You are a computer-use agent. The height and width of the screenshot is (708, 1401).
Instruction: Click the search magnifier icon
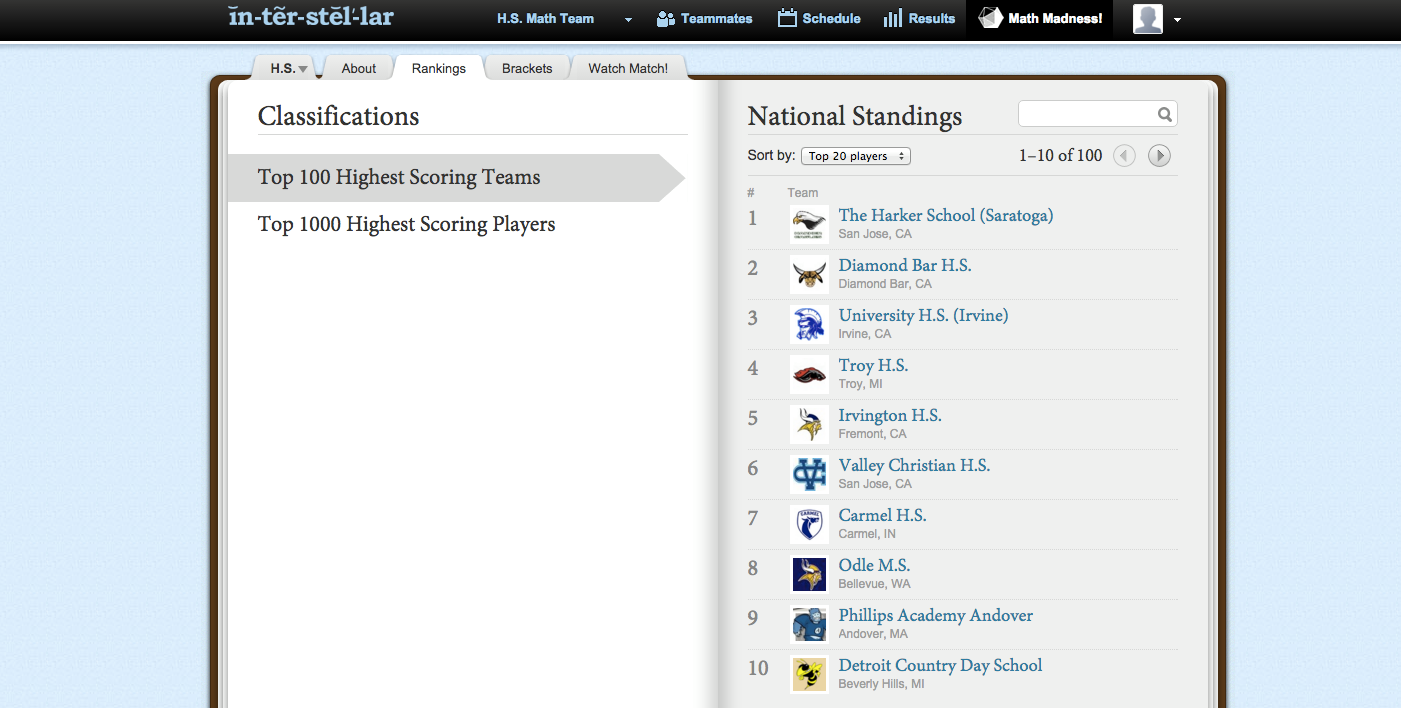click(x=1165, y=114)
